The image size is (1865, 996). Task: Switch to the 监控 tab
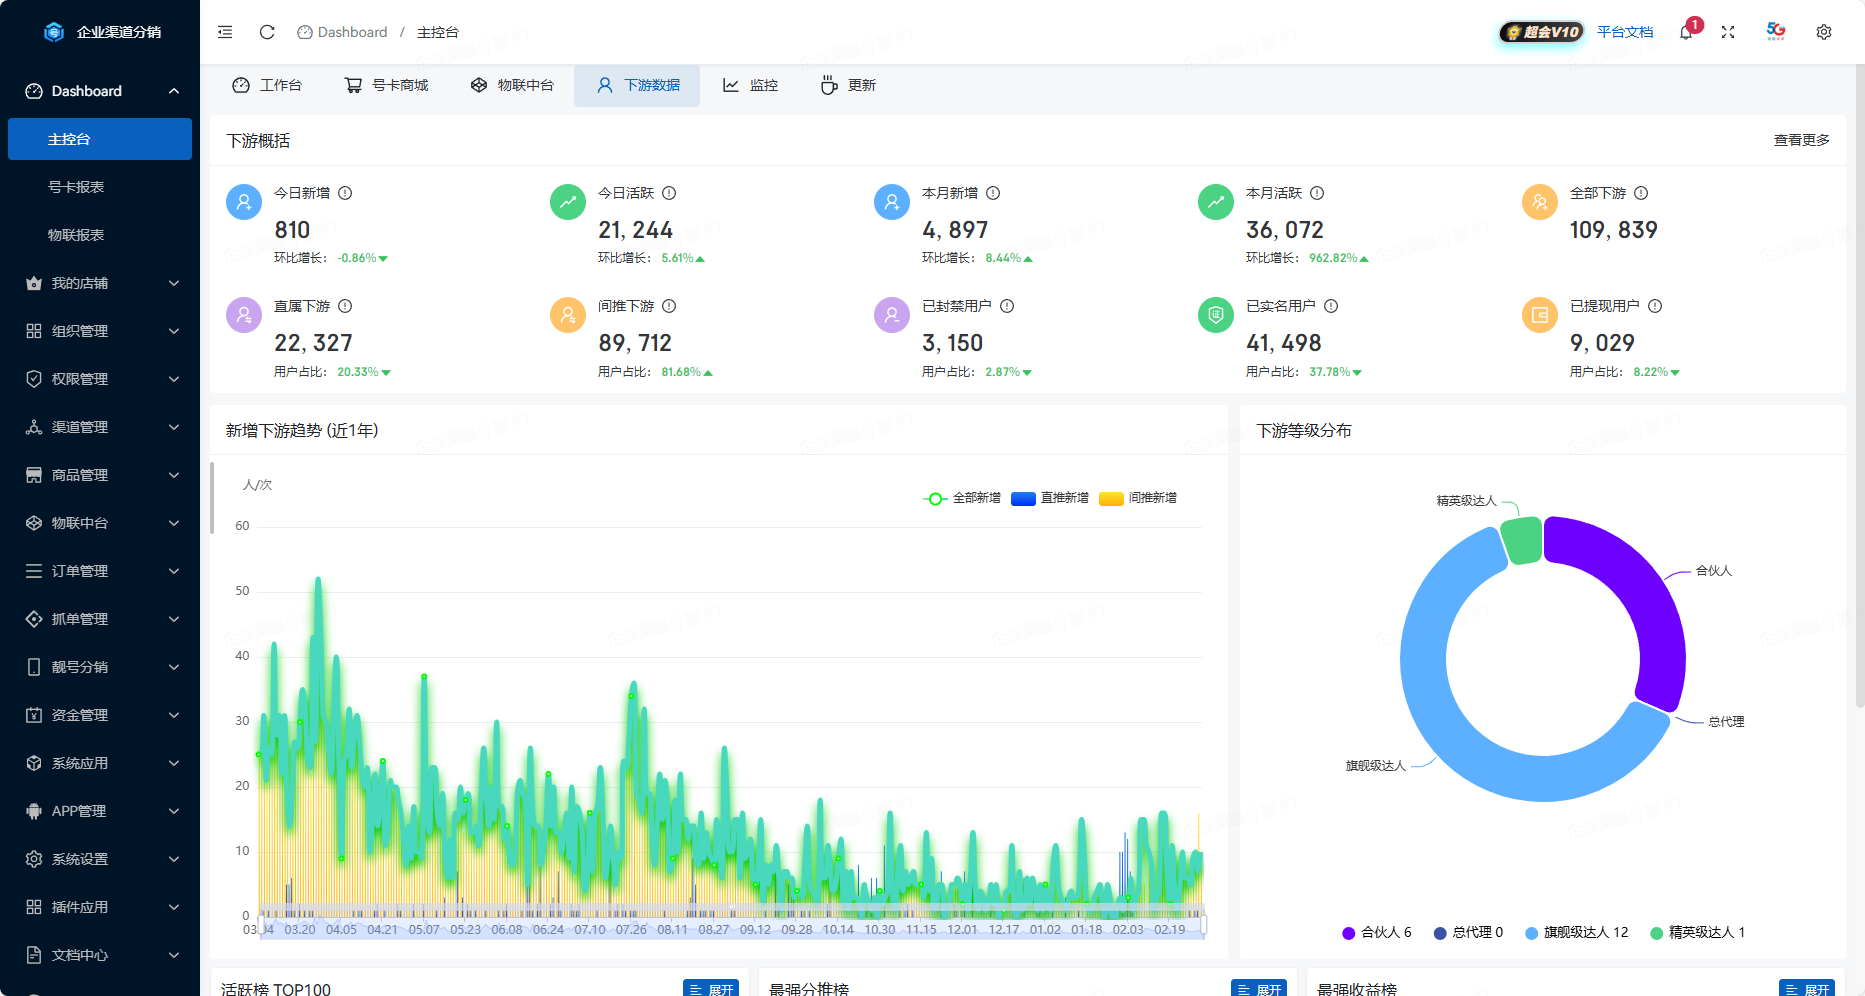click(750, 85)
